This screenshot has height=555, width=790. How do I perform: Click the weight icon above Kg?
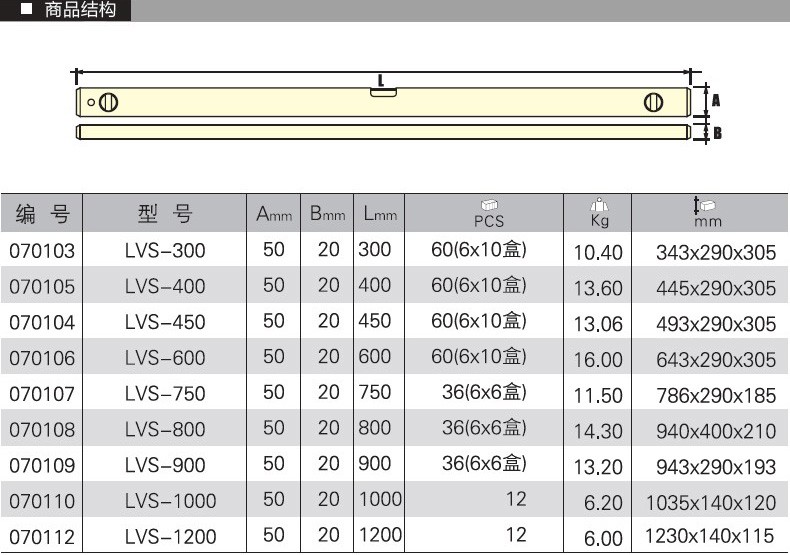point(600,203)
